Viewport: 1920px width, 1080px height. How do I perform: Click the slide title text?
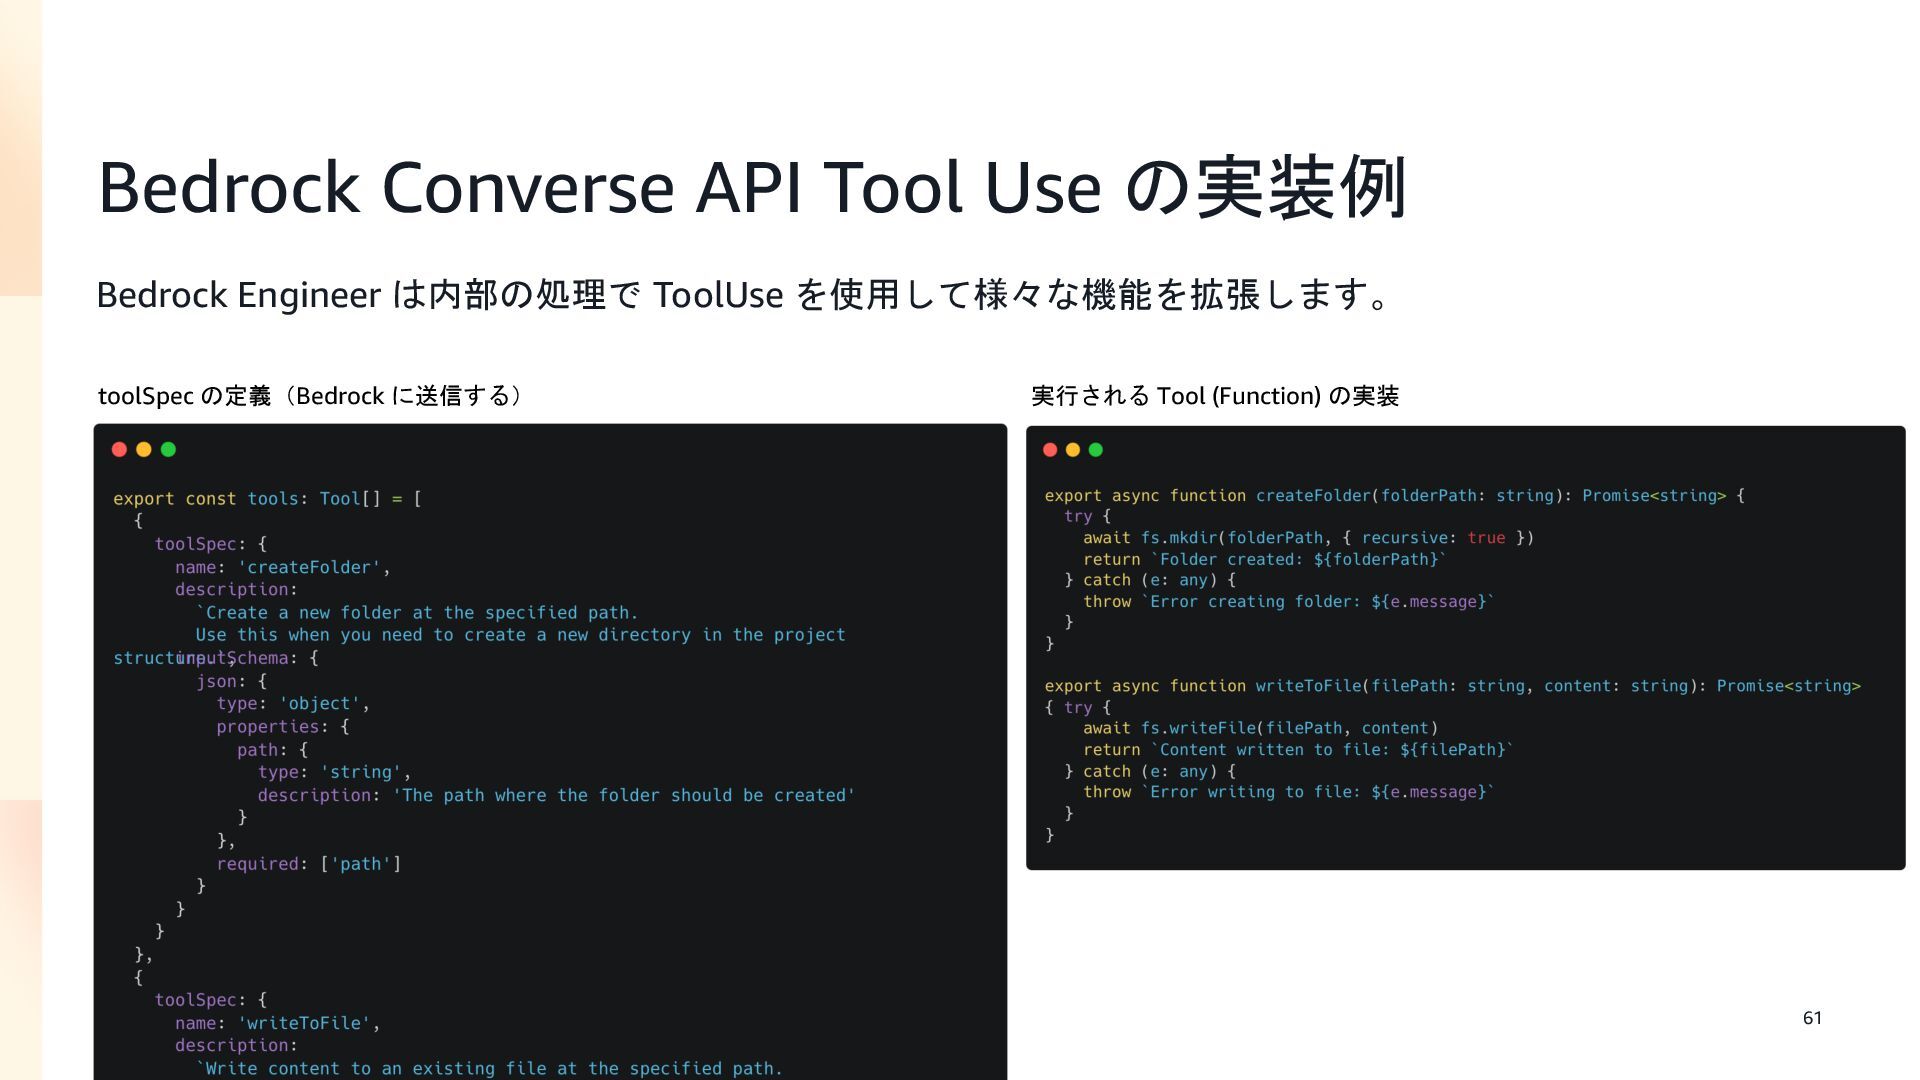[x=752, y=188]
